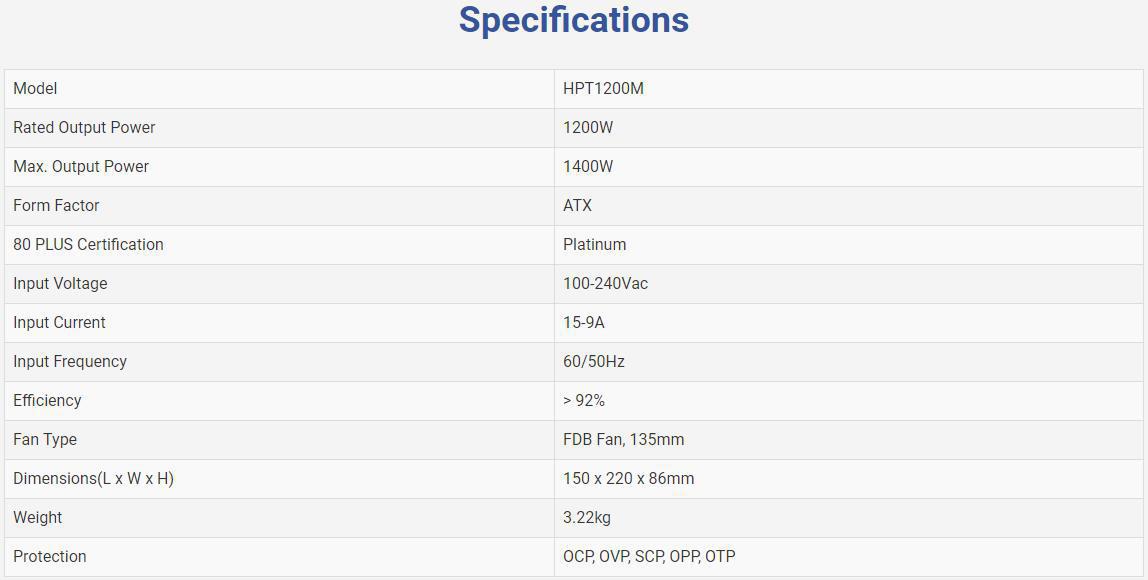Click the 15-9A input current value
The width and height of the screenshot is (1148, 580).
pyautogui.click(x=584, y=322)
